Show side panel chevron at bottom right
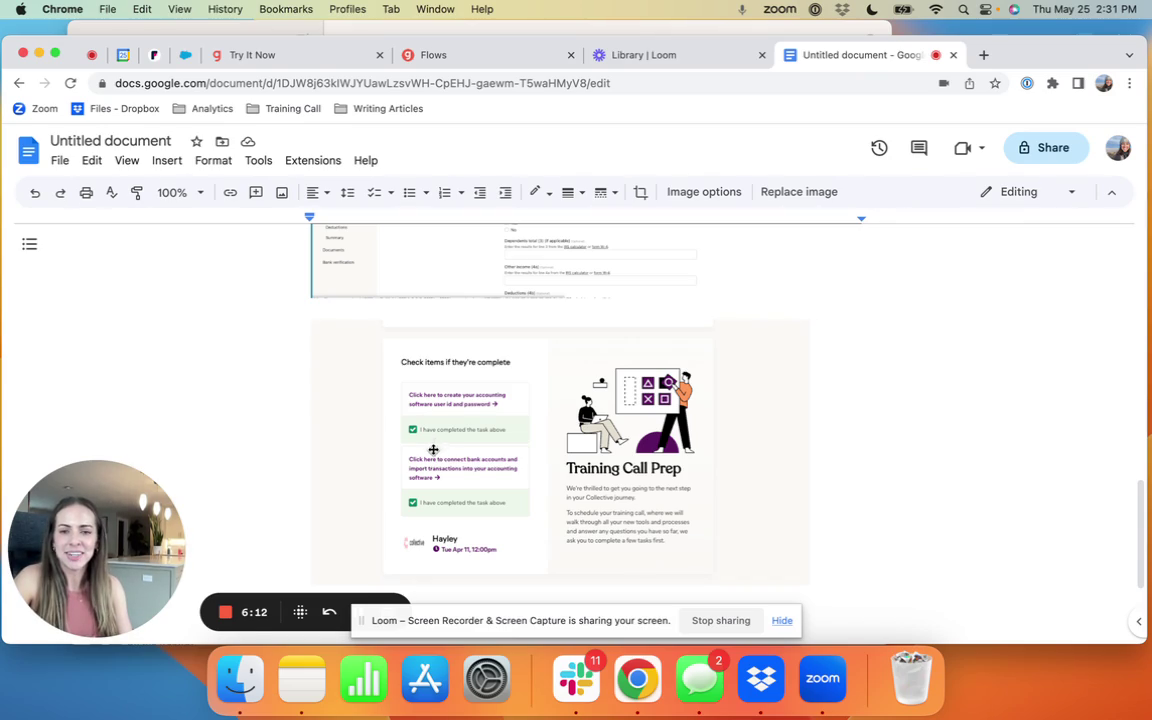Image resolution: width=1152 pixels, height=720 pixels. pos(1139,622)
